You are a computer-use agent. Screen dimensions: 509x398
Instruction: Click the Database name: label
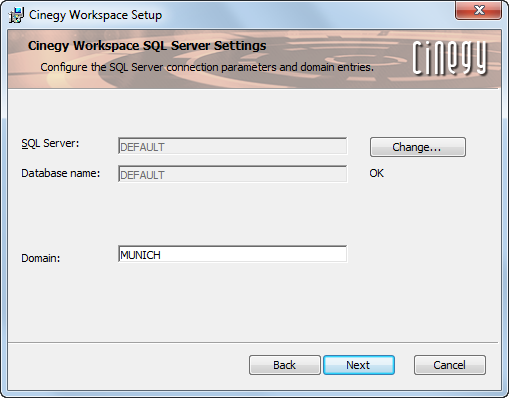click(61, 173)
